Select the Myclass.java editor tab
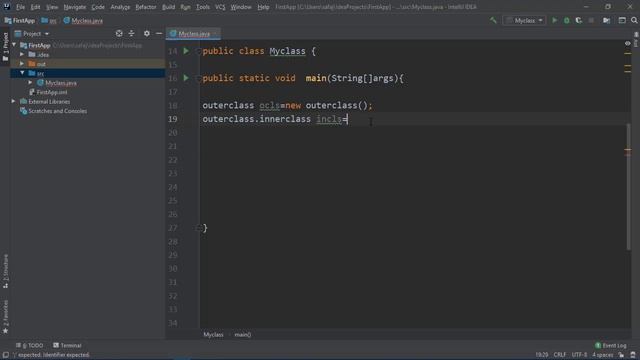 [x=193, y=33]
